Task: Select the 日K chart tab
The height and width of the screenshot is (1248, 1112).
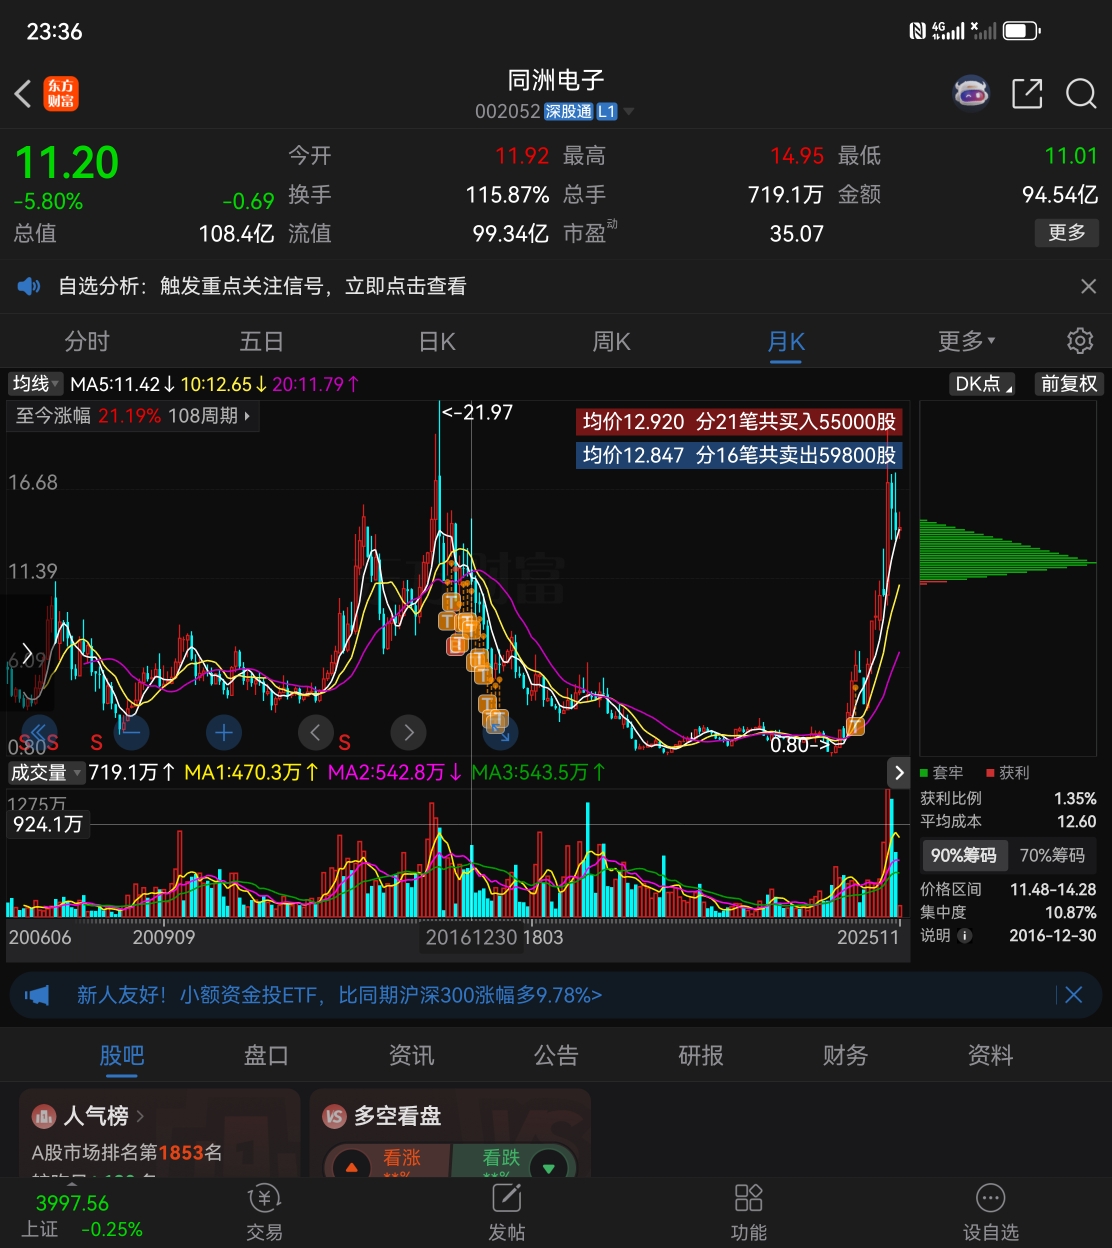Action: click(437, 342)
